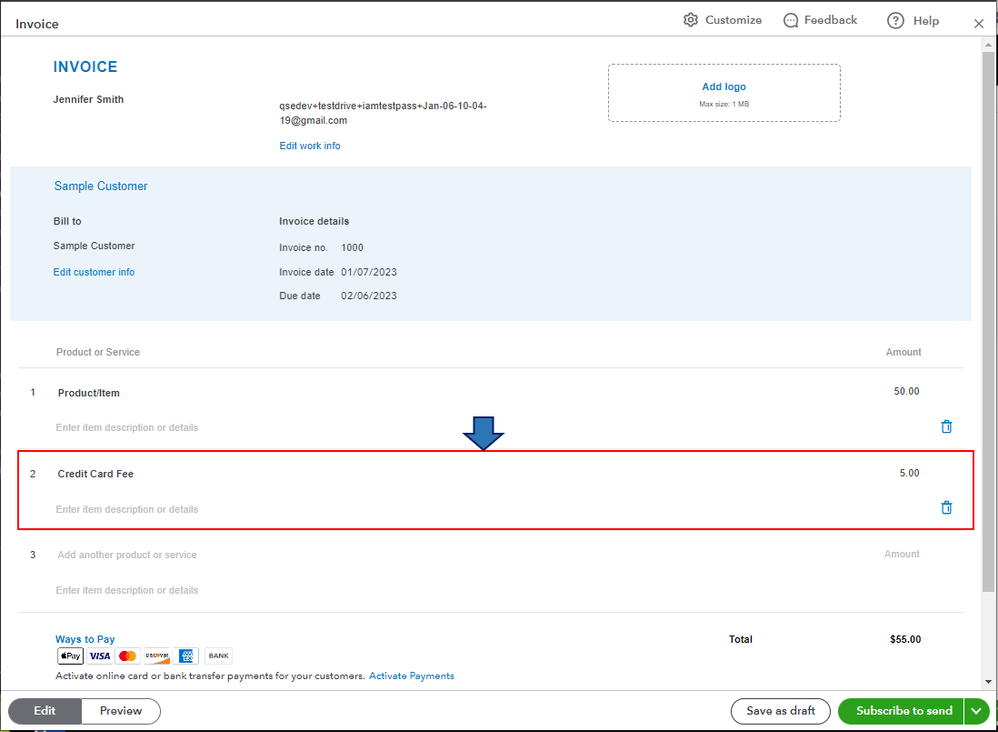Image resolution: width=998 pixels, height=732 pixels.
Task: Select Add another product or service field
Action: (x=127, y=555)
